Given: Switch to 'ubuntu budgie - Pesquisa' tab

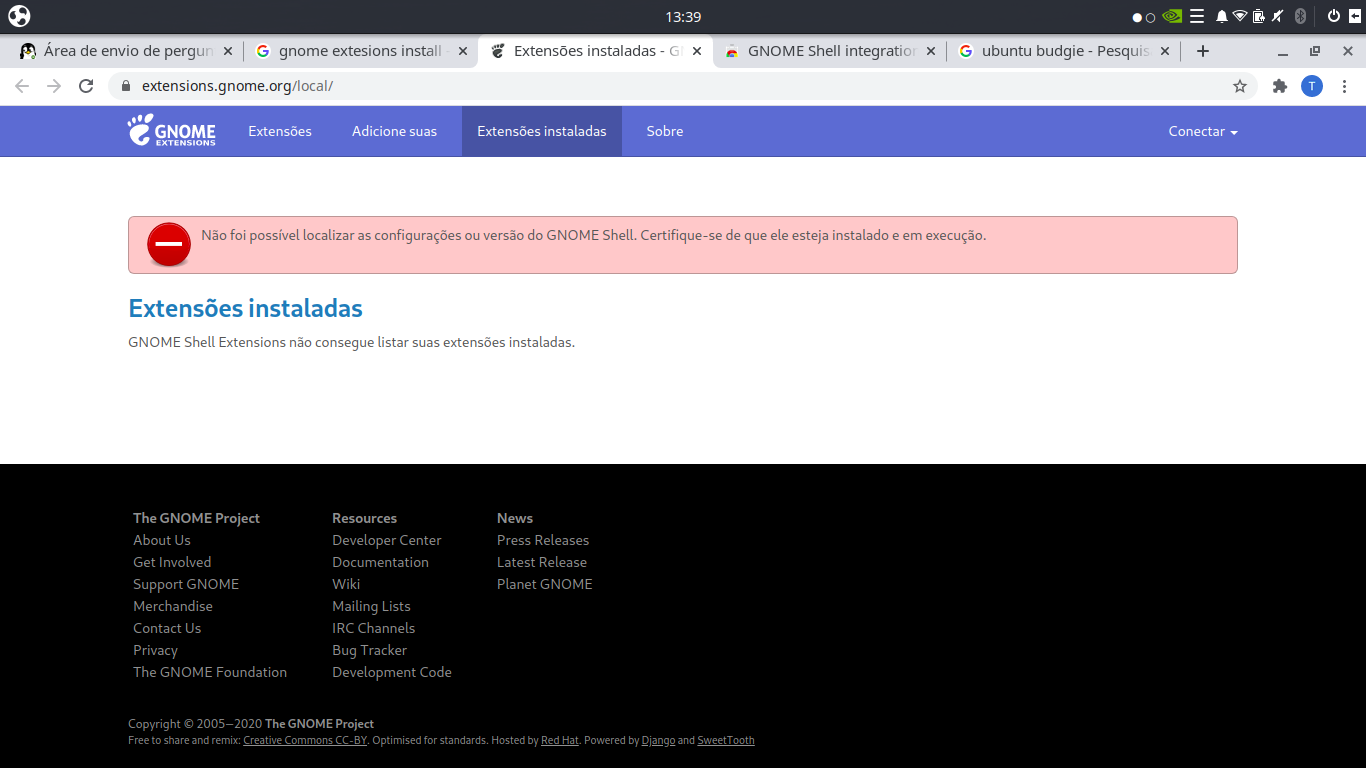Looking at the screenshot, I should click(1064, 51).
